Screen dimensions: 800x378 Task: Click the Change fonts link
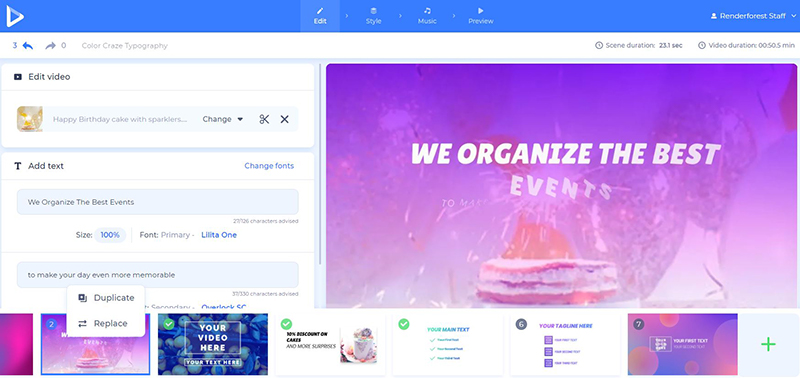point(269,166)
